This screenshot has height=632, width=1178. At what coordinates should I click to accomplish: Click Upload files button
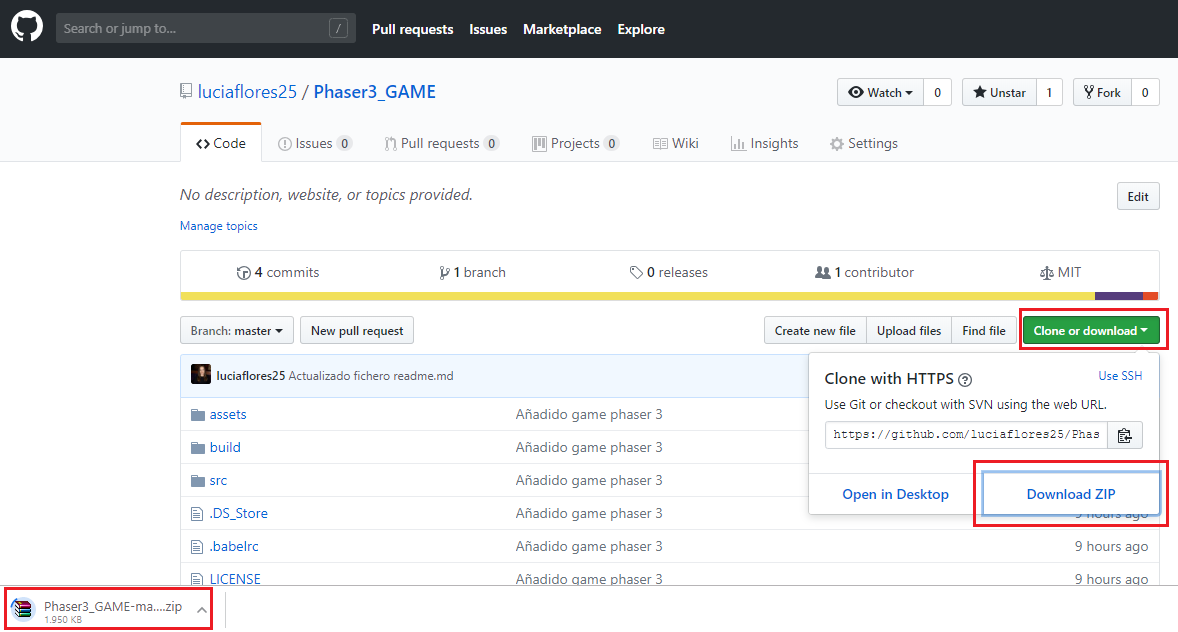[908, 331]
